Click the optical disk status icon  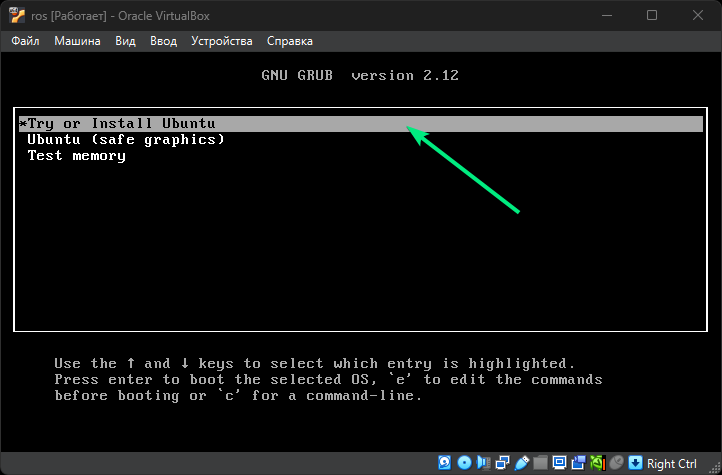(x=465, y=463)
